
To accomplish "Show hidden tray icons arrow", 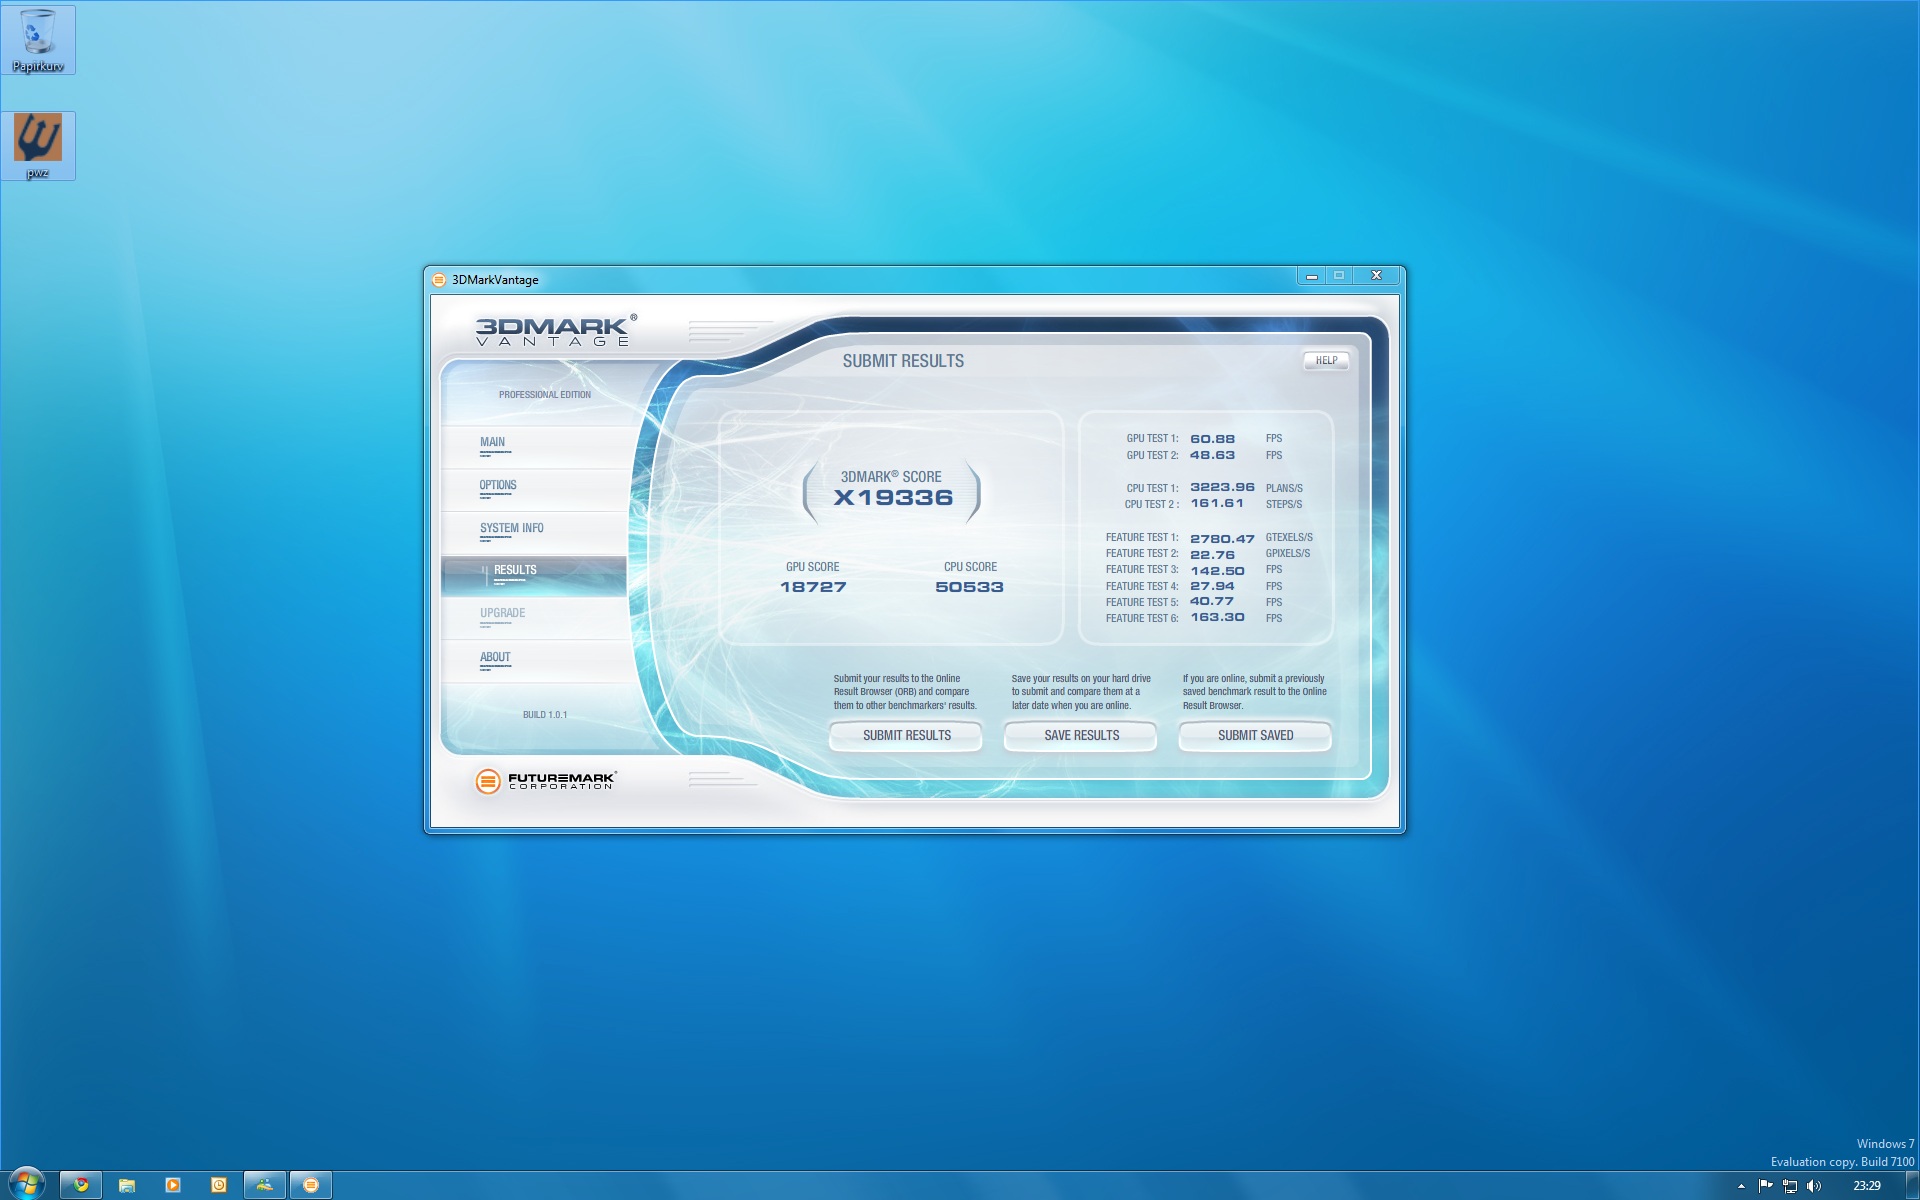I will [x=1741, y=1186].
